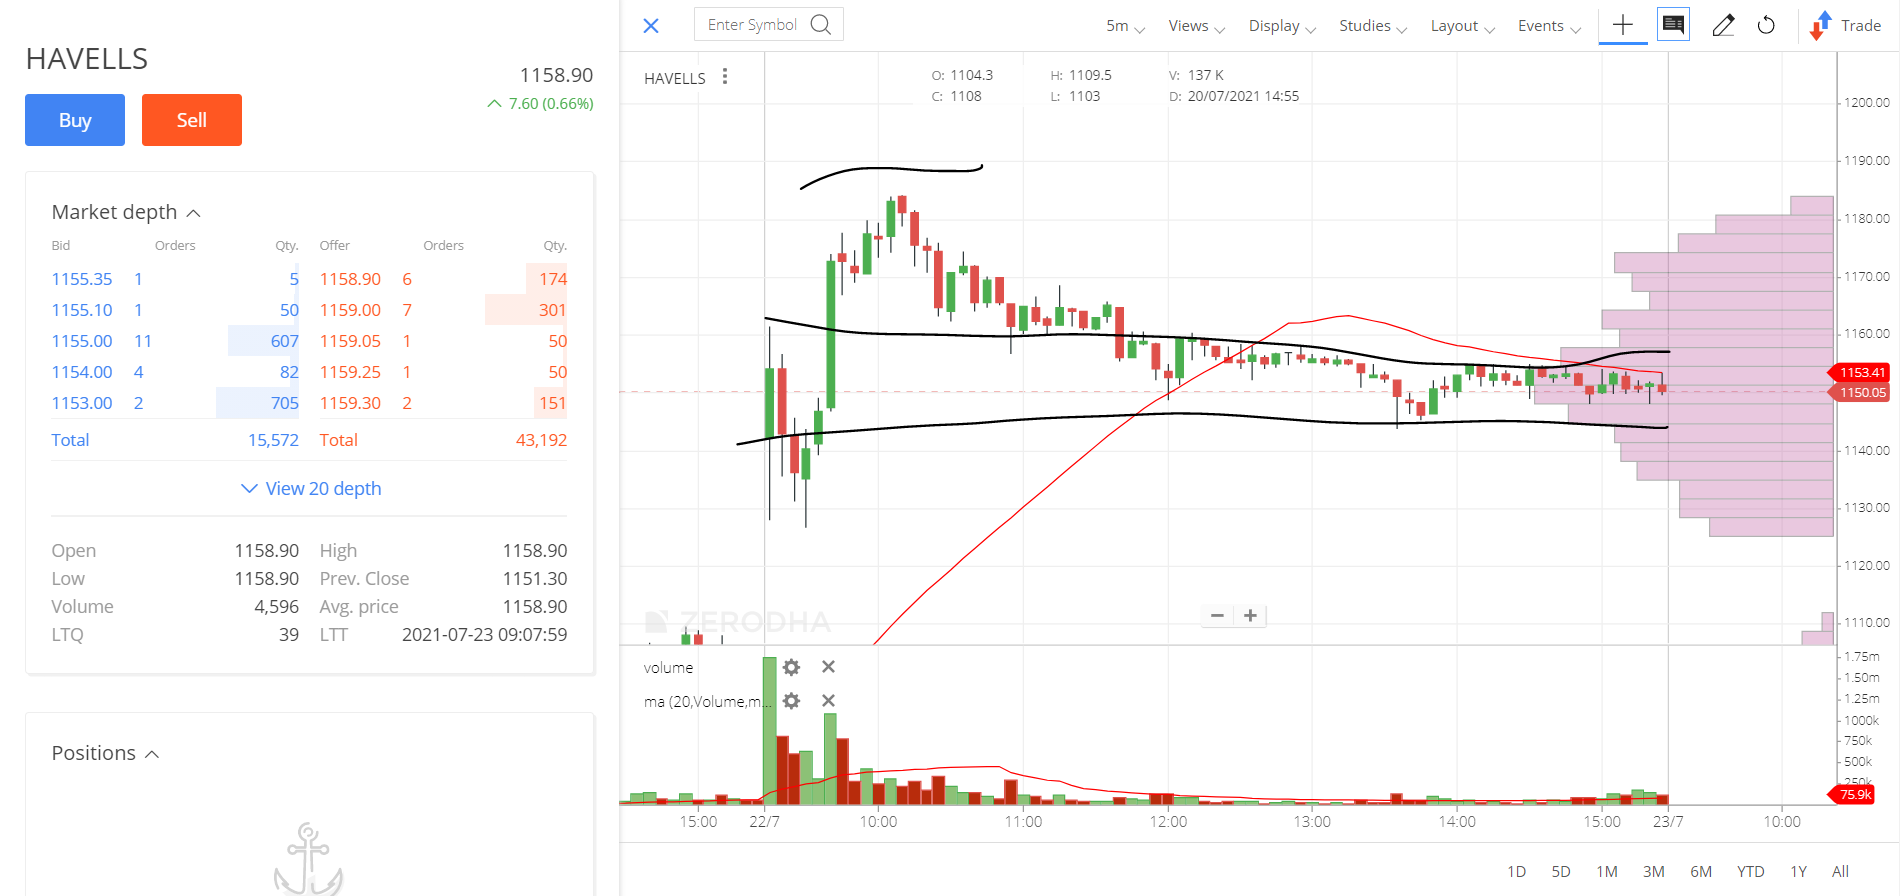Open the Events menu

click(x=1549, y=26)
